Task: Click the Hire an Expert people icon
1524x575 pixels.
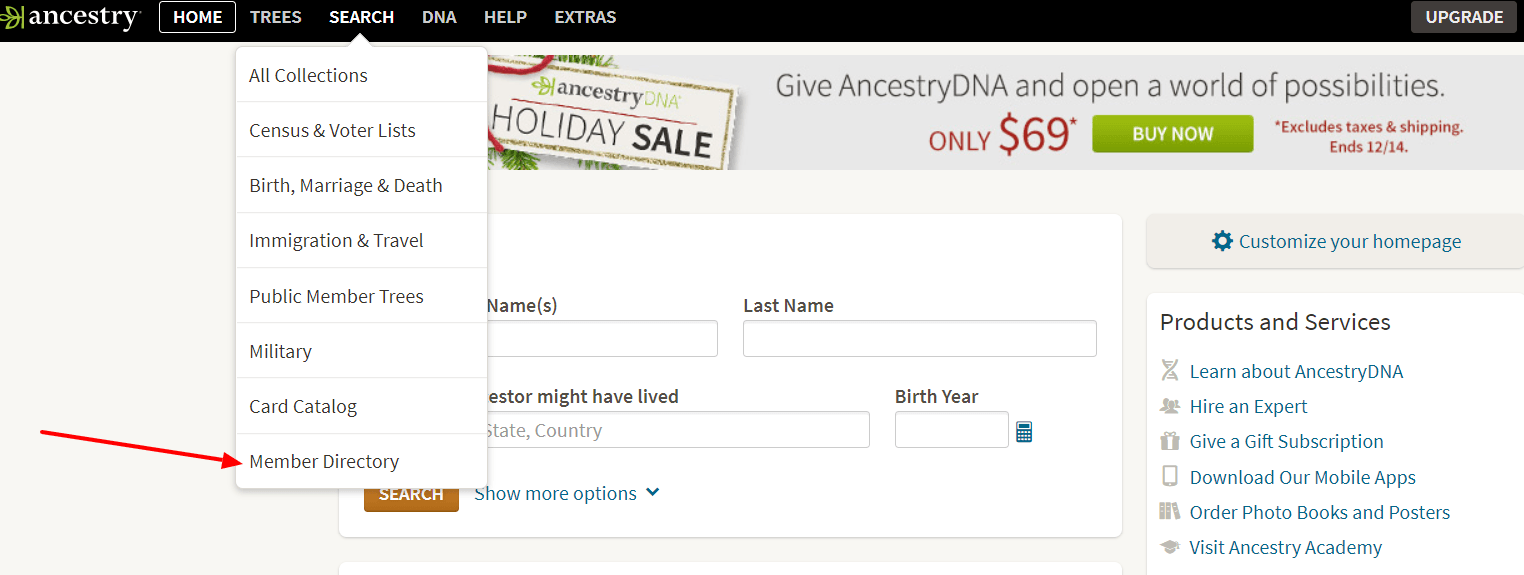Action: pyautogui.click(x=1169, y=406)
